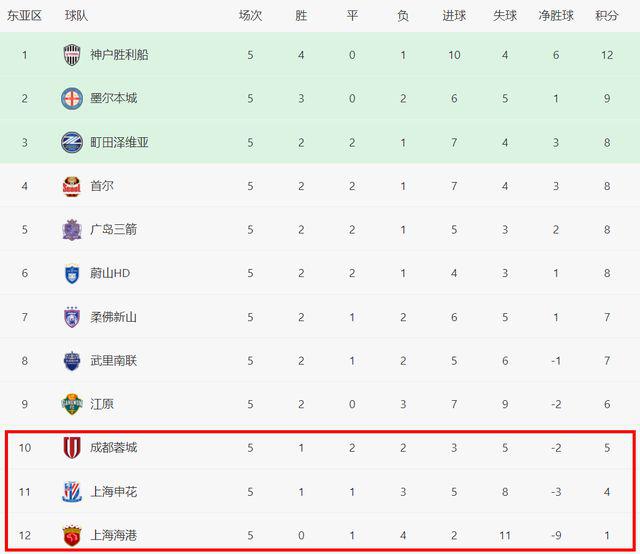Click the 蔚山HD team badge

73,273
